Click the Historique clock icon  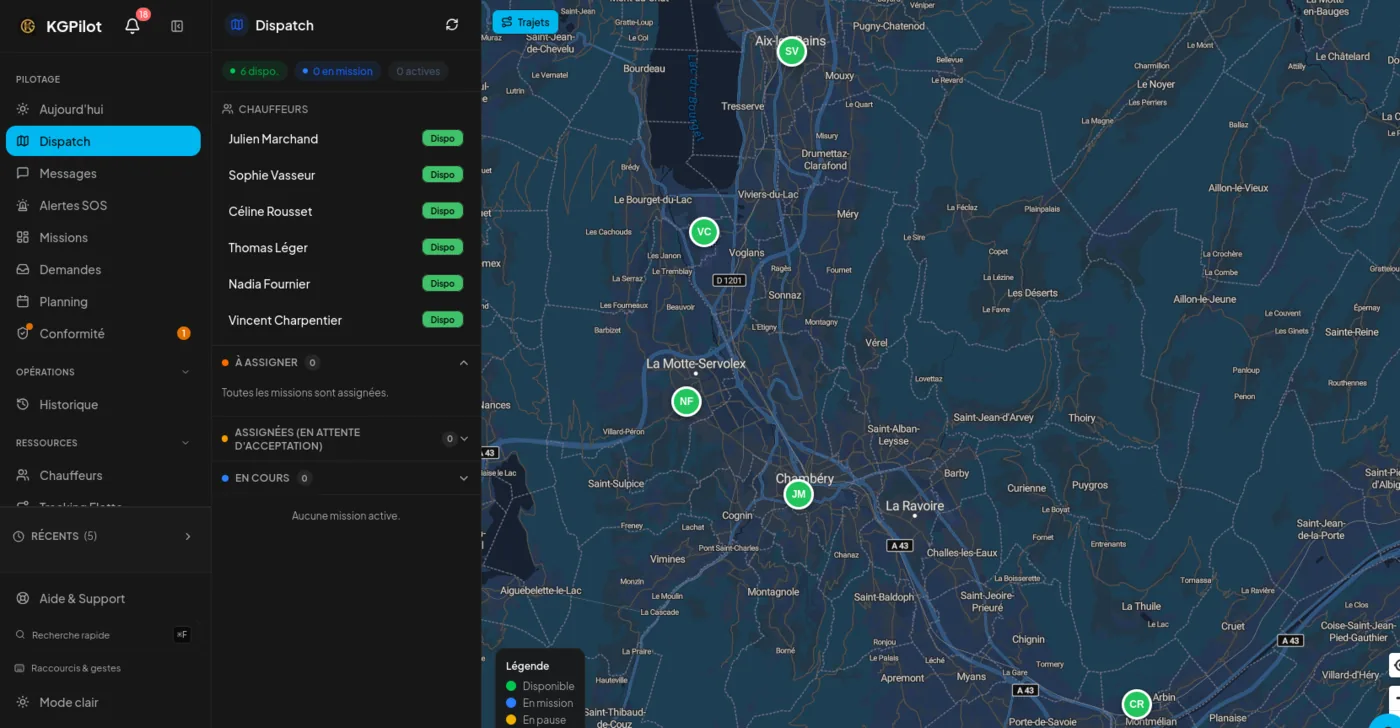(23, 404)
